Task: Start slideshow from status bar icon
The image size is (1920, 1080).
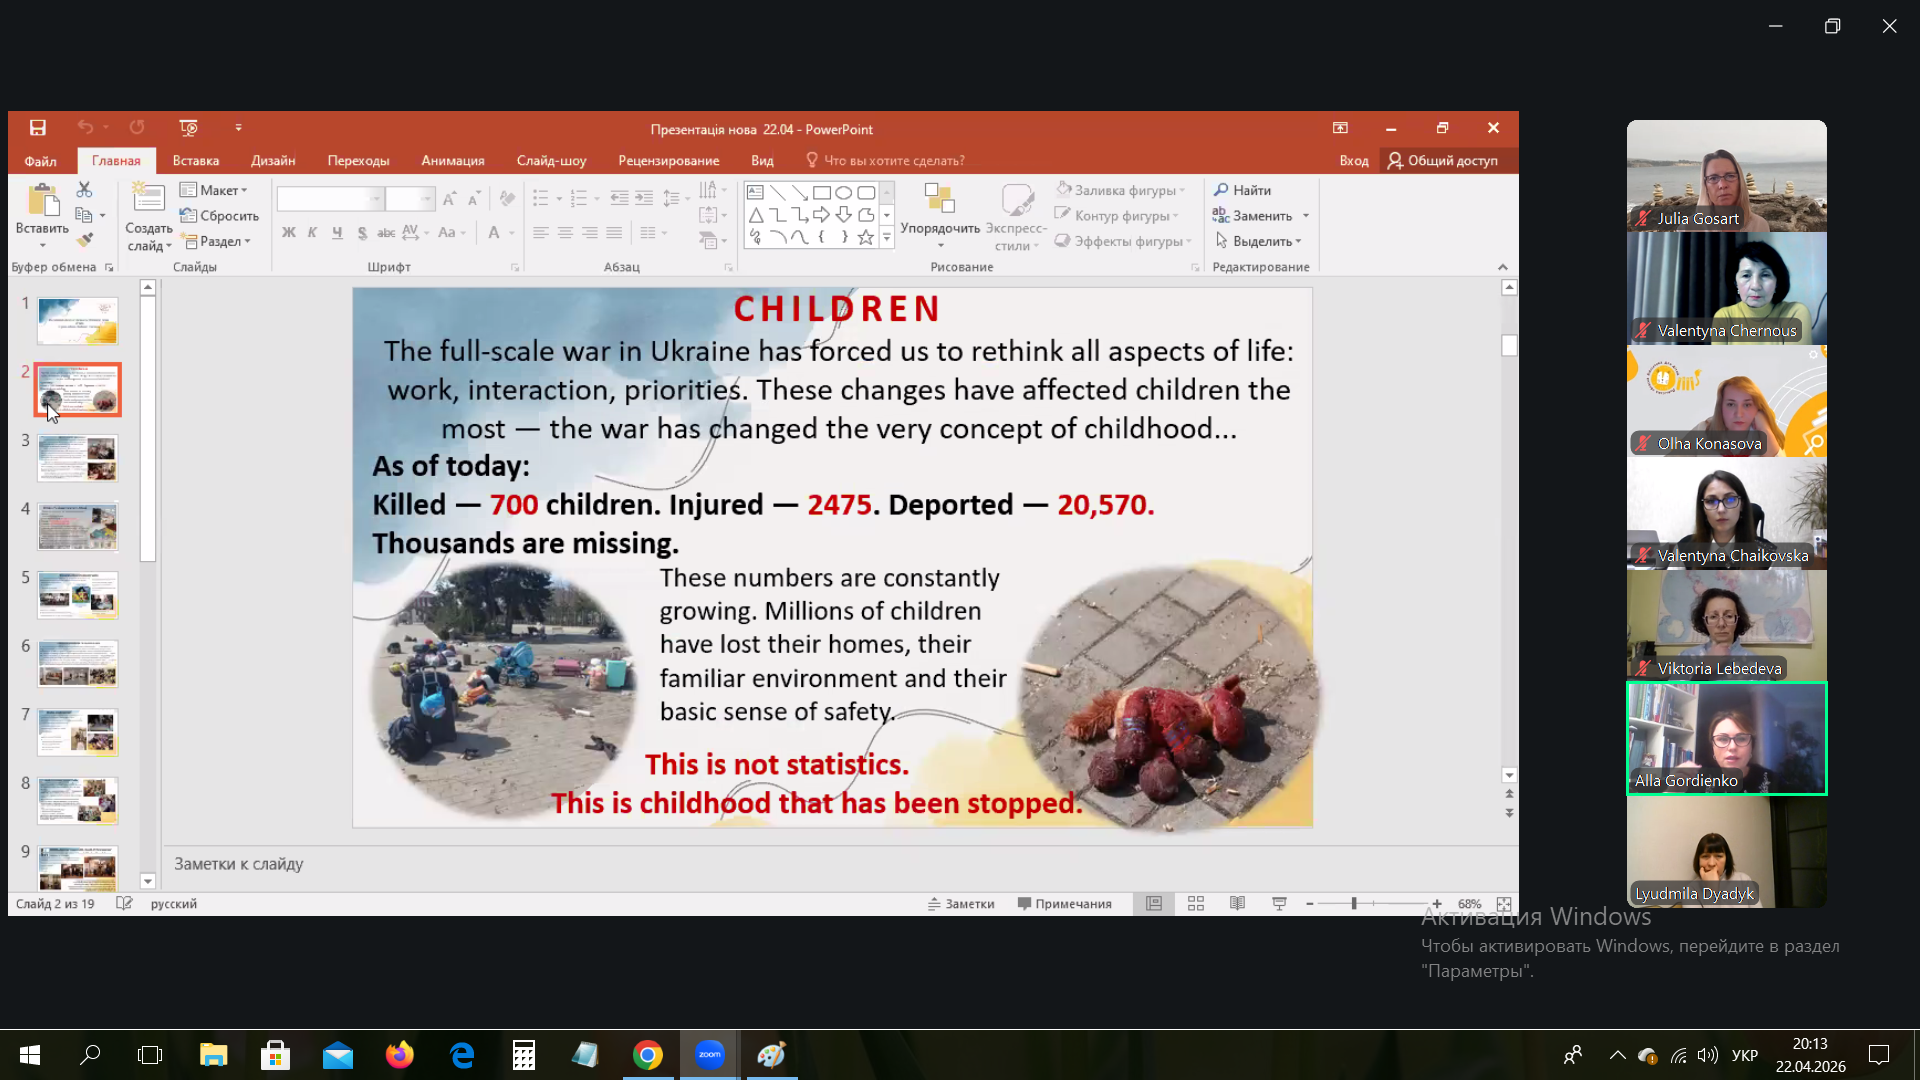Action: pos(1279,904)
